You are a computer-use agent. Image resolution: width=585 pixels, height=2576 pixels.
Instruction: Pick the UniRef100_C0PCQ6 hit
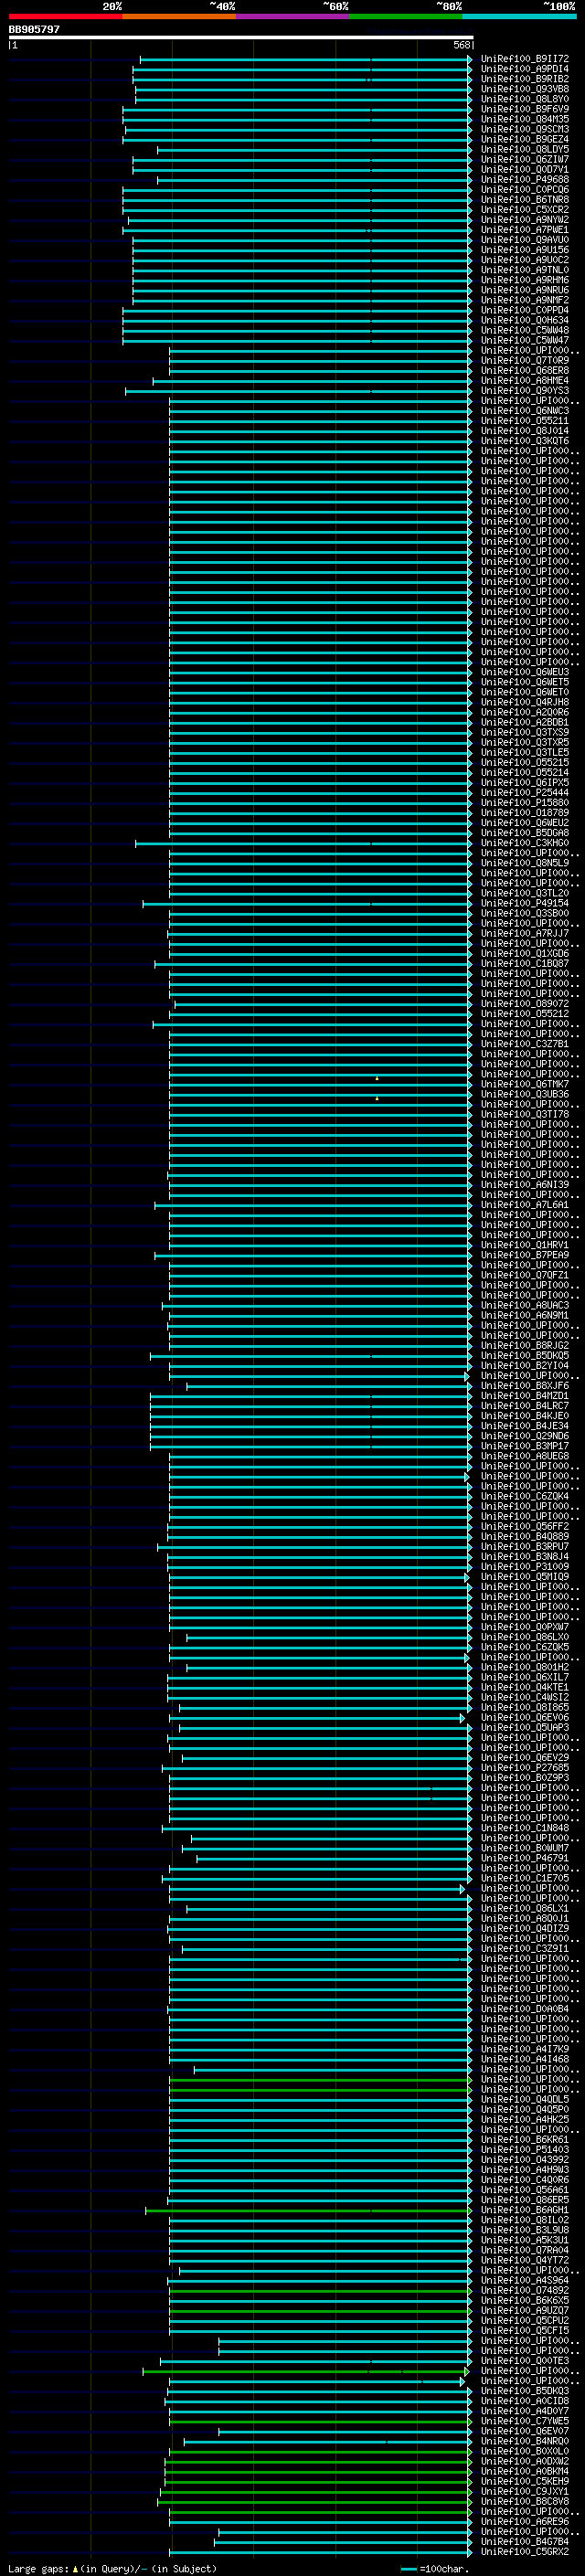[x=525, y=189]
